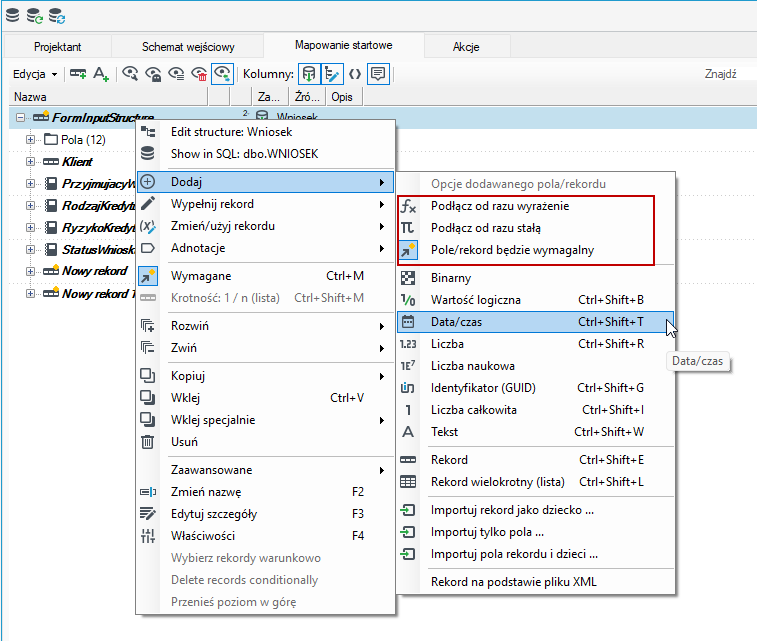Choose Edit structure: Wniosek

coord(266,132)
